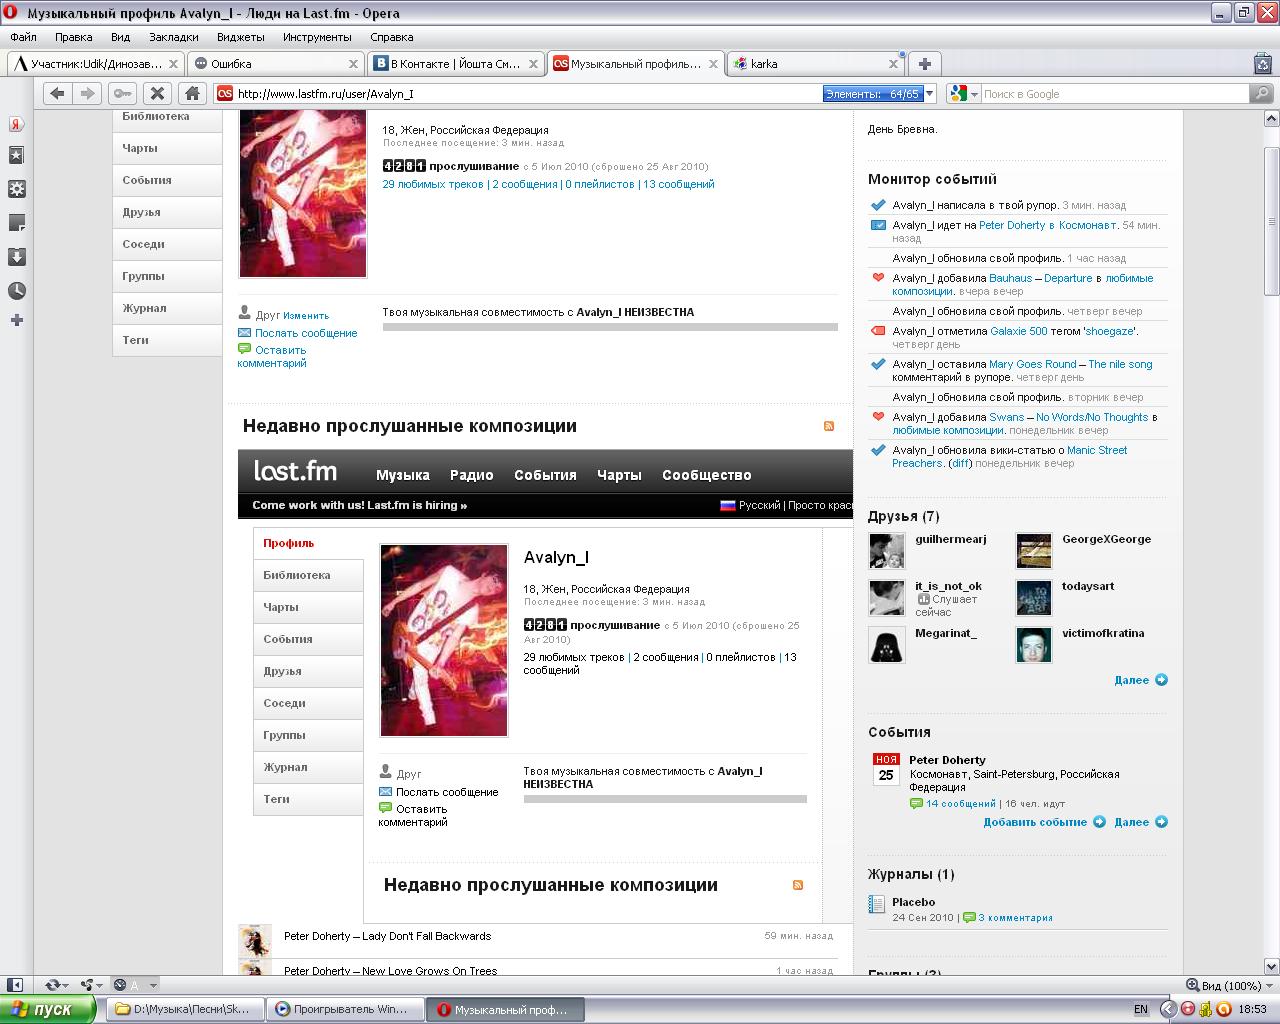Click the НОЯ 25 event calendar icon
The height and width of the screenshot is (1024, 1280).
click(x=886, y=769)
